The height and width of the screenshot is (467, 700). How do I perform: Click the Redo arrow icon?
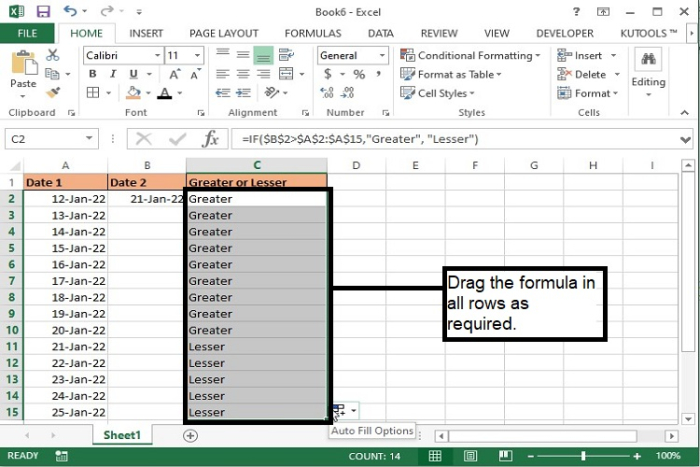pos(107,11)
